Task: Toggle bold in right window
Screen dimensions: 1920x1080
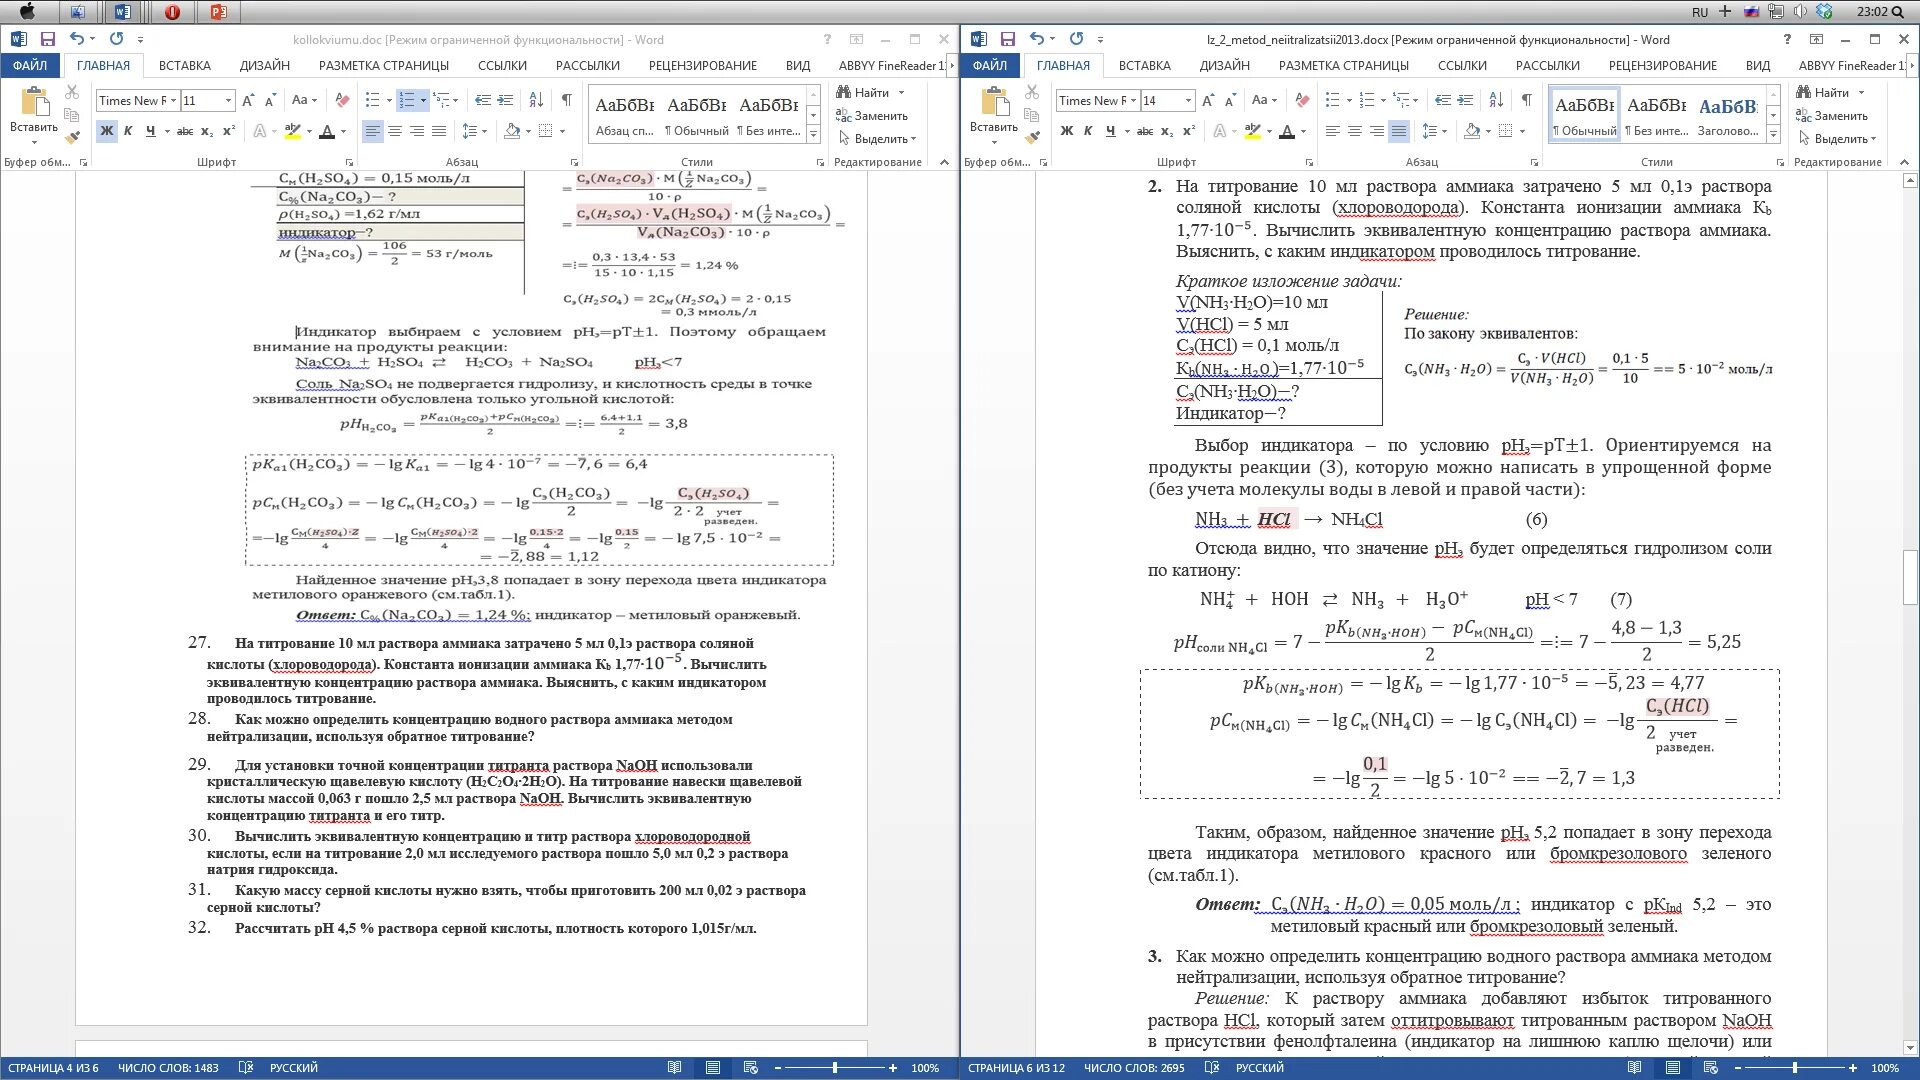Action: coord(1067,131)
